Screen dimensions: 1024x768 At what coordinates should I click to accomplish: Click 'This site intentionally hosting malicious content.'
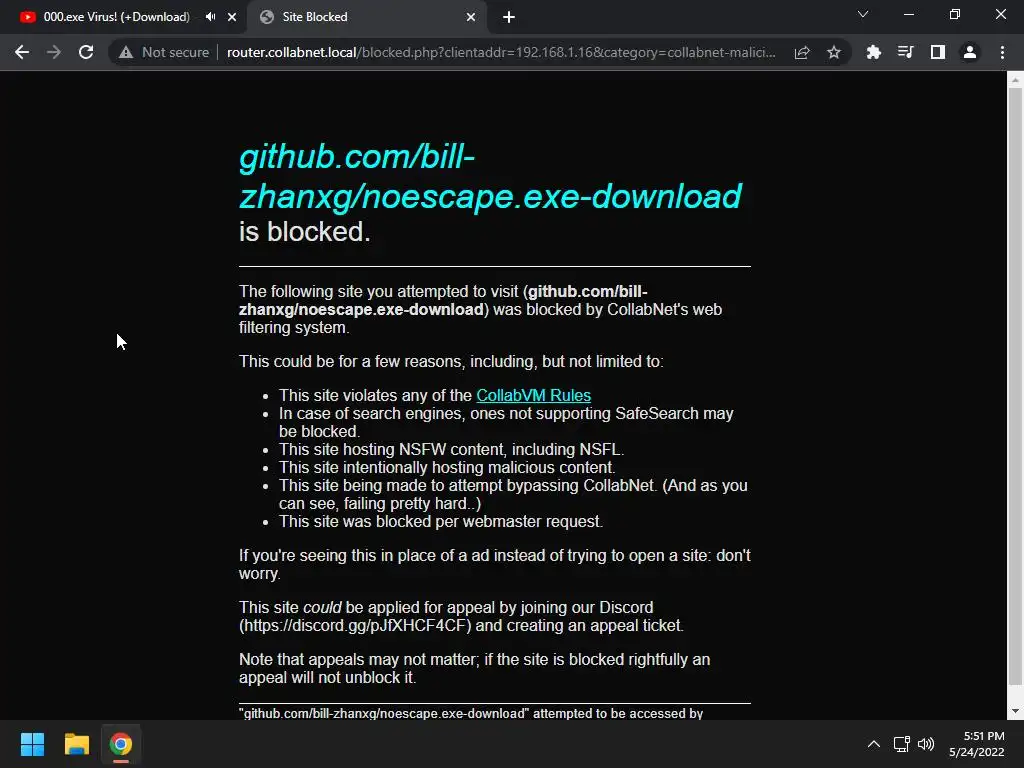[x=447, y=467]
